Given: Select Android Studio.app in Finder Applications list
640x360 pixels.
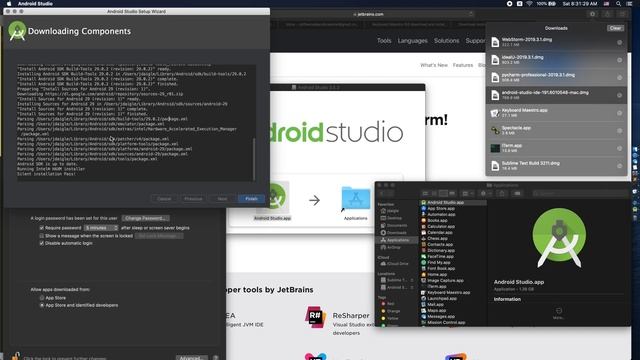Looking at the screenshot, I should coord(453,202).
